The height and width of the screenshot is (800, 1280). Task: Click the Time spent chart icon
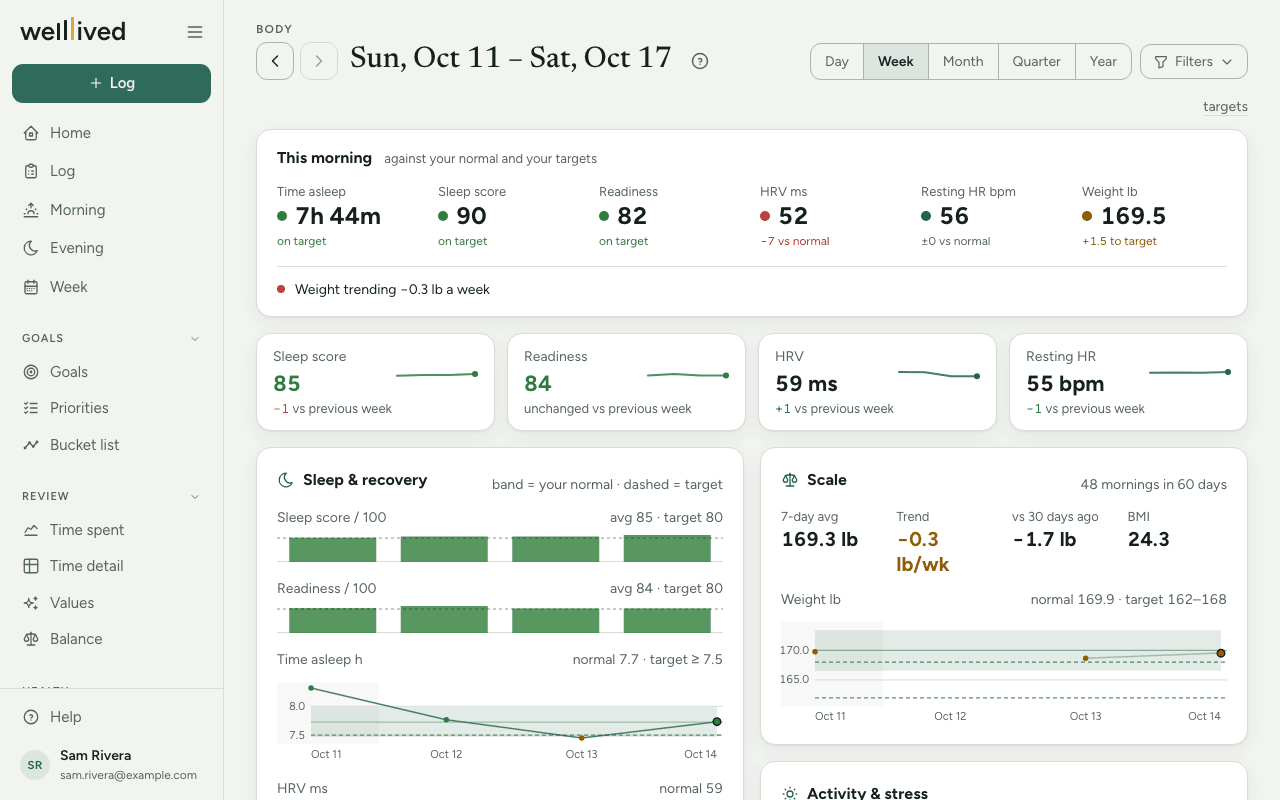(31, 530)
